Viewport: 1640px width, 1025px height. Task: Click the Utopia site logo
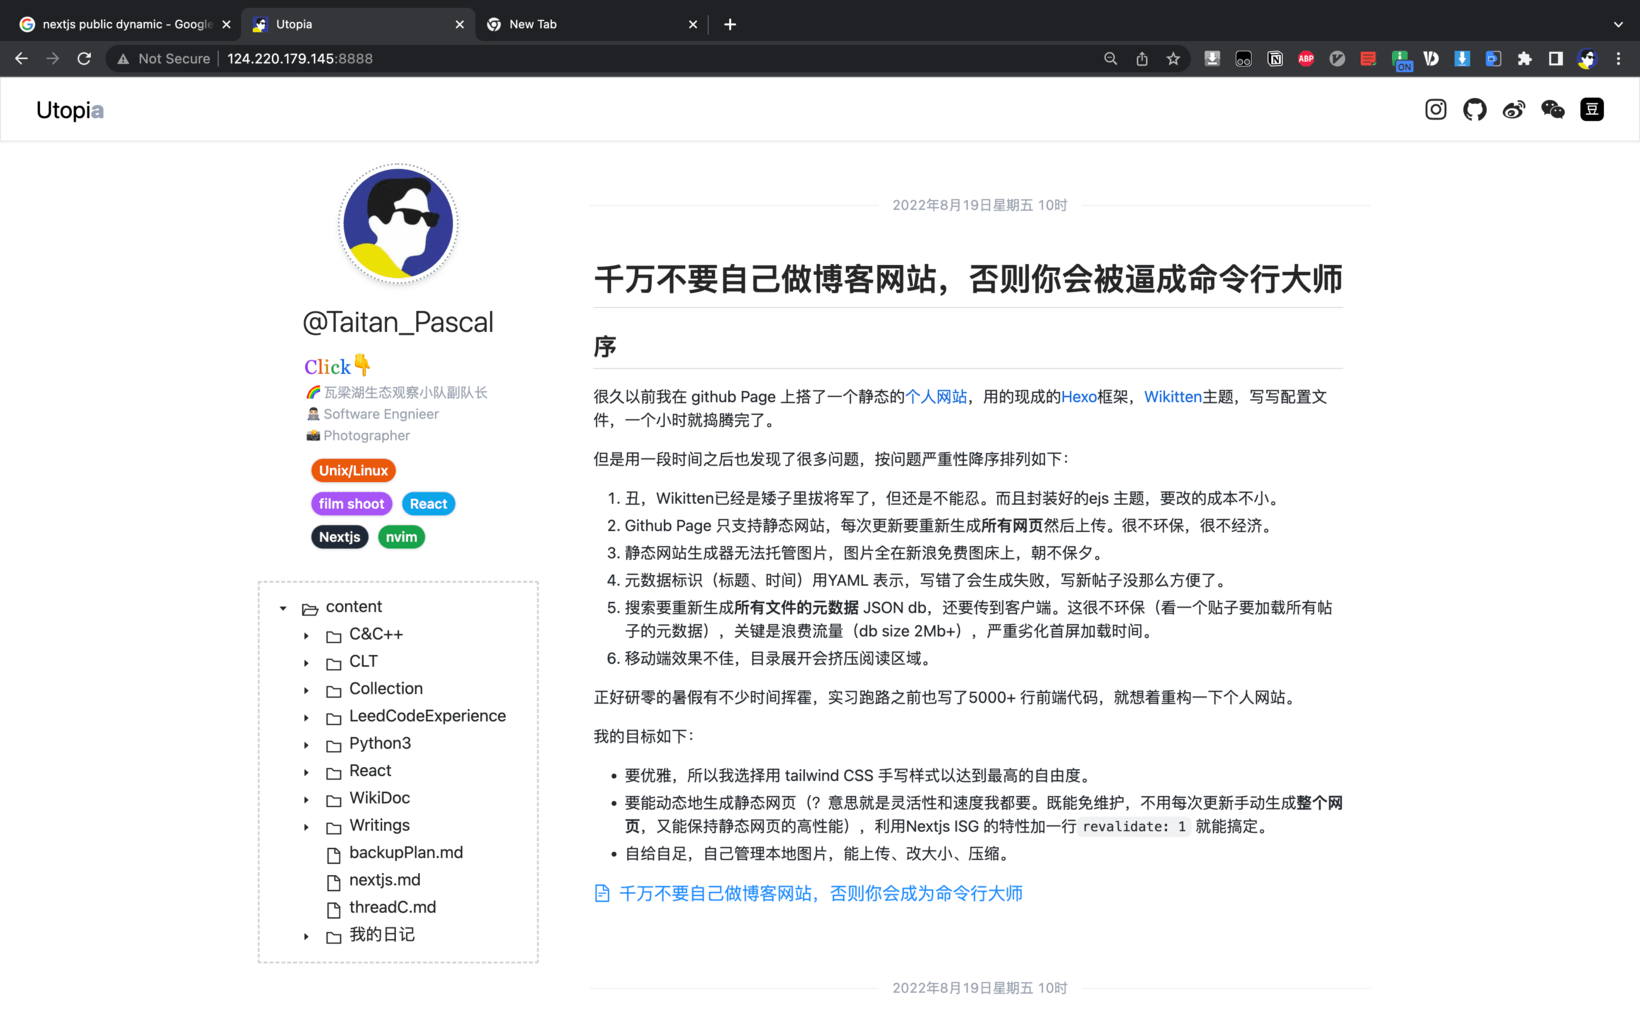[70, 110]
